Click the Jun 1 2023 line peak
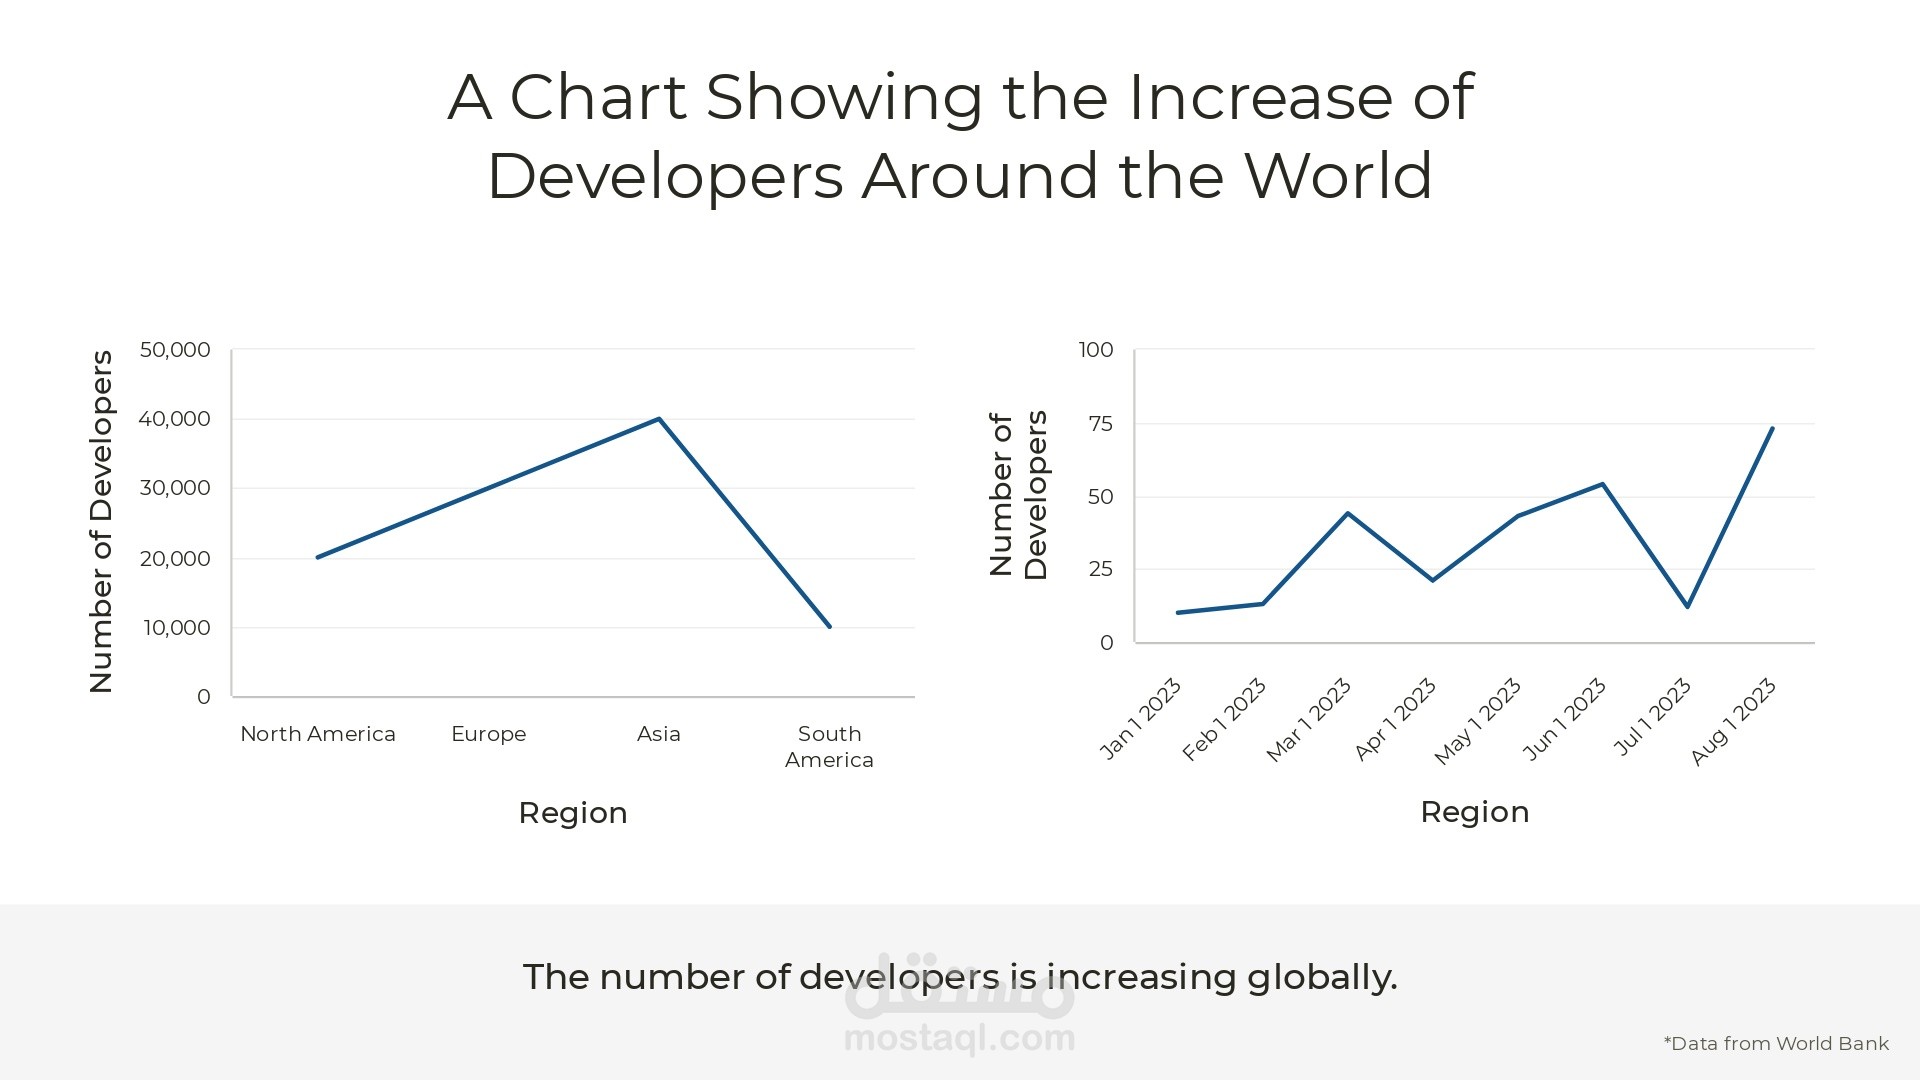The height and width of the screenshot is (1080, 1920). click(1602, 485)
